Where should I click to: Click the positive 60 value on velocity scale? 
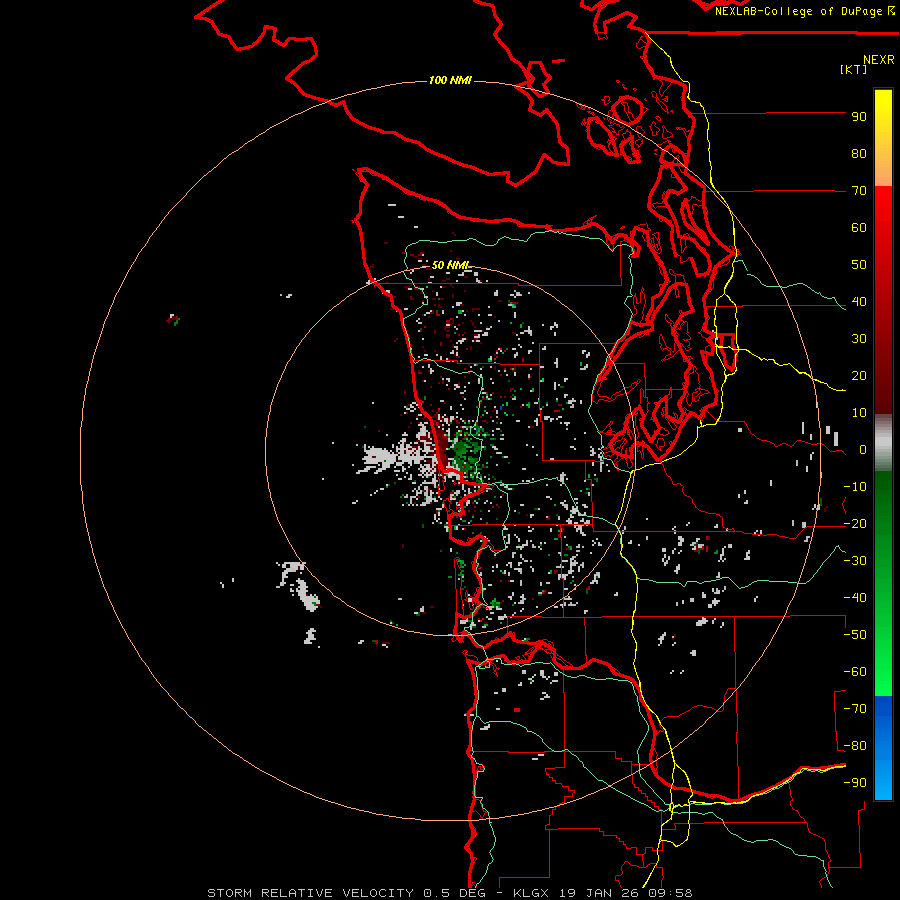tap(859, 228)
